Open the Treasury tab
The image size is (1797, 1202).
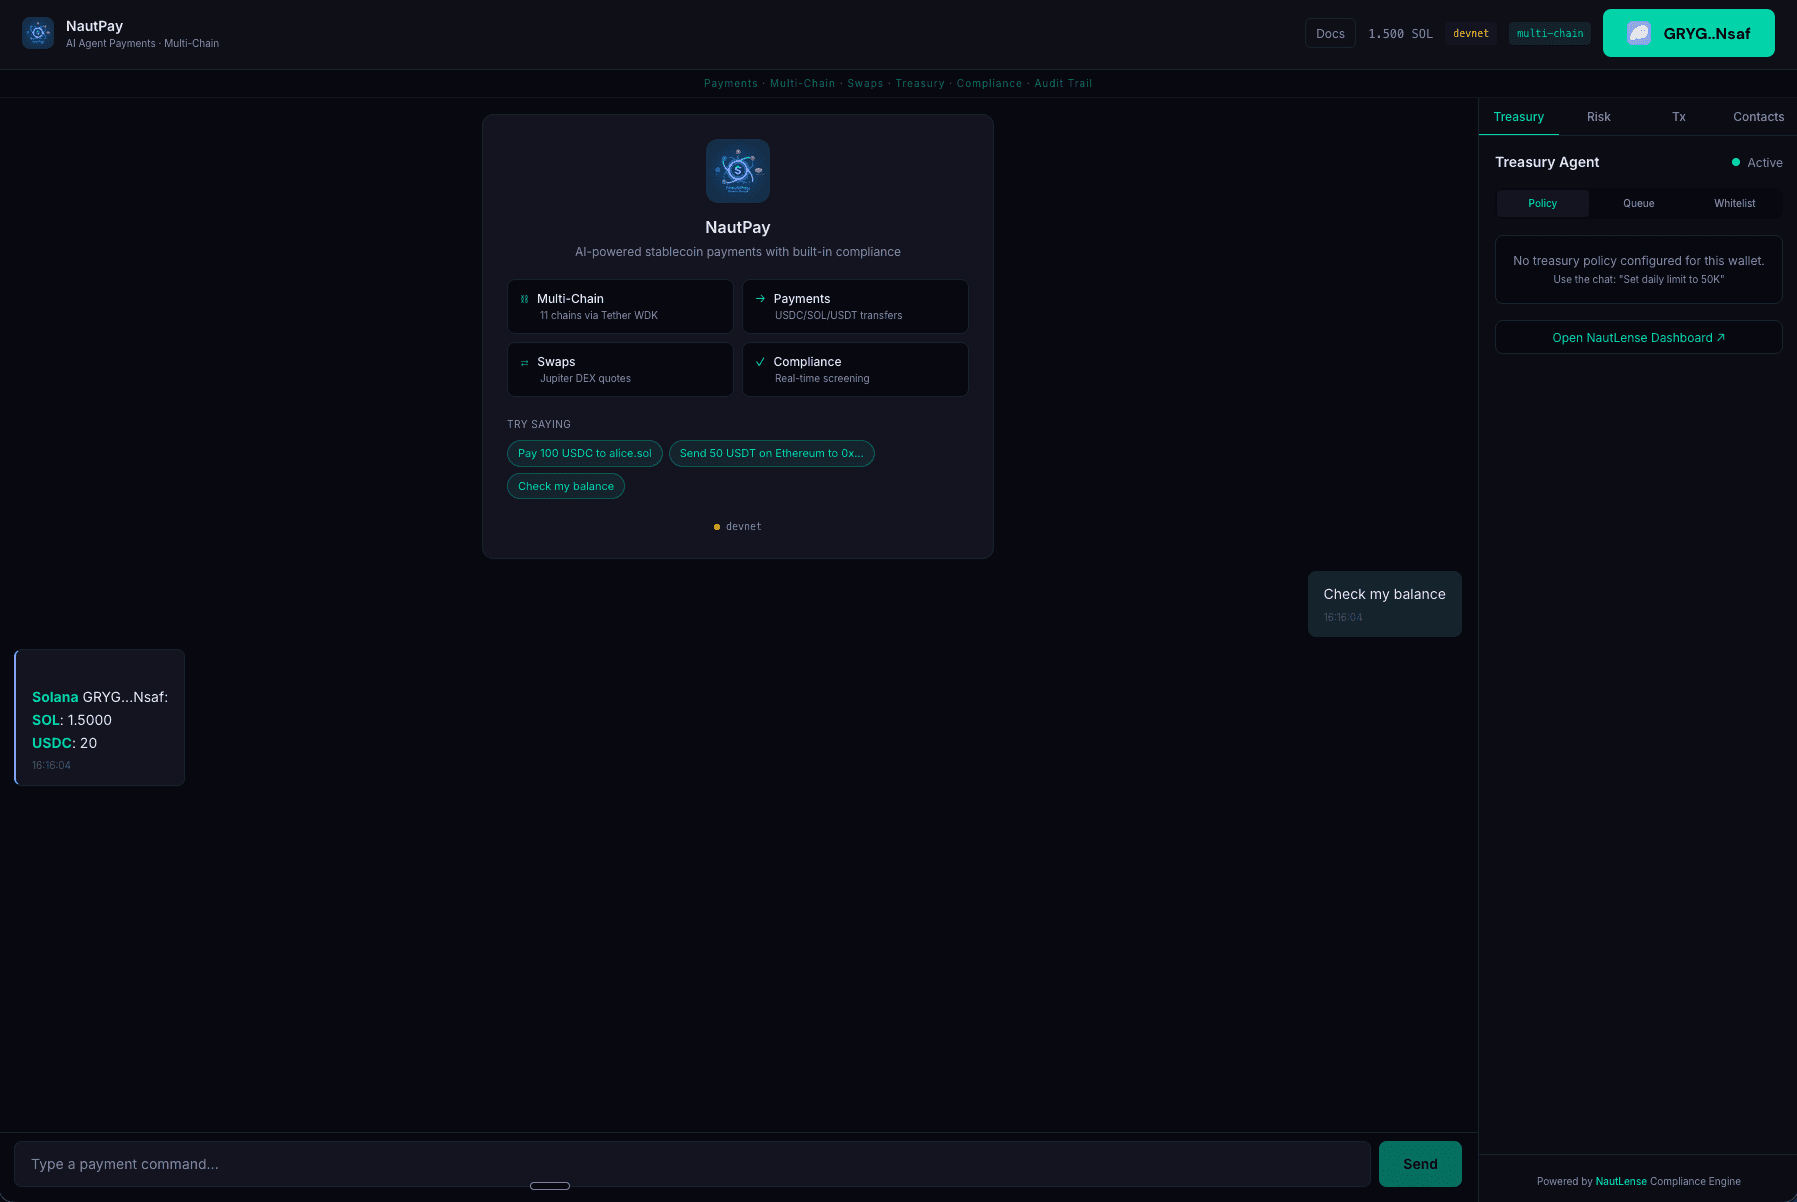coord(1519,117)
